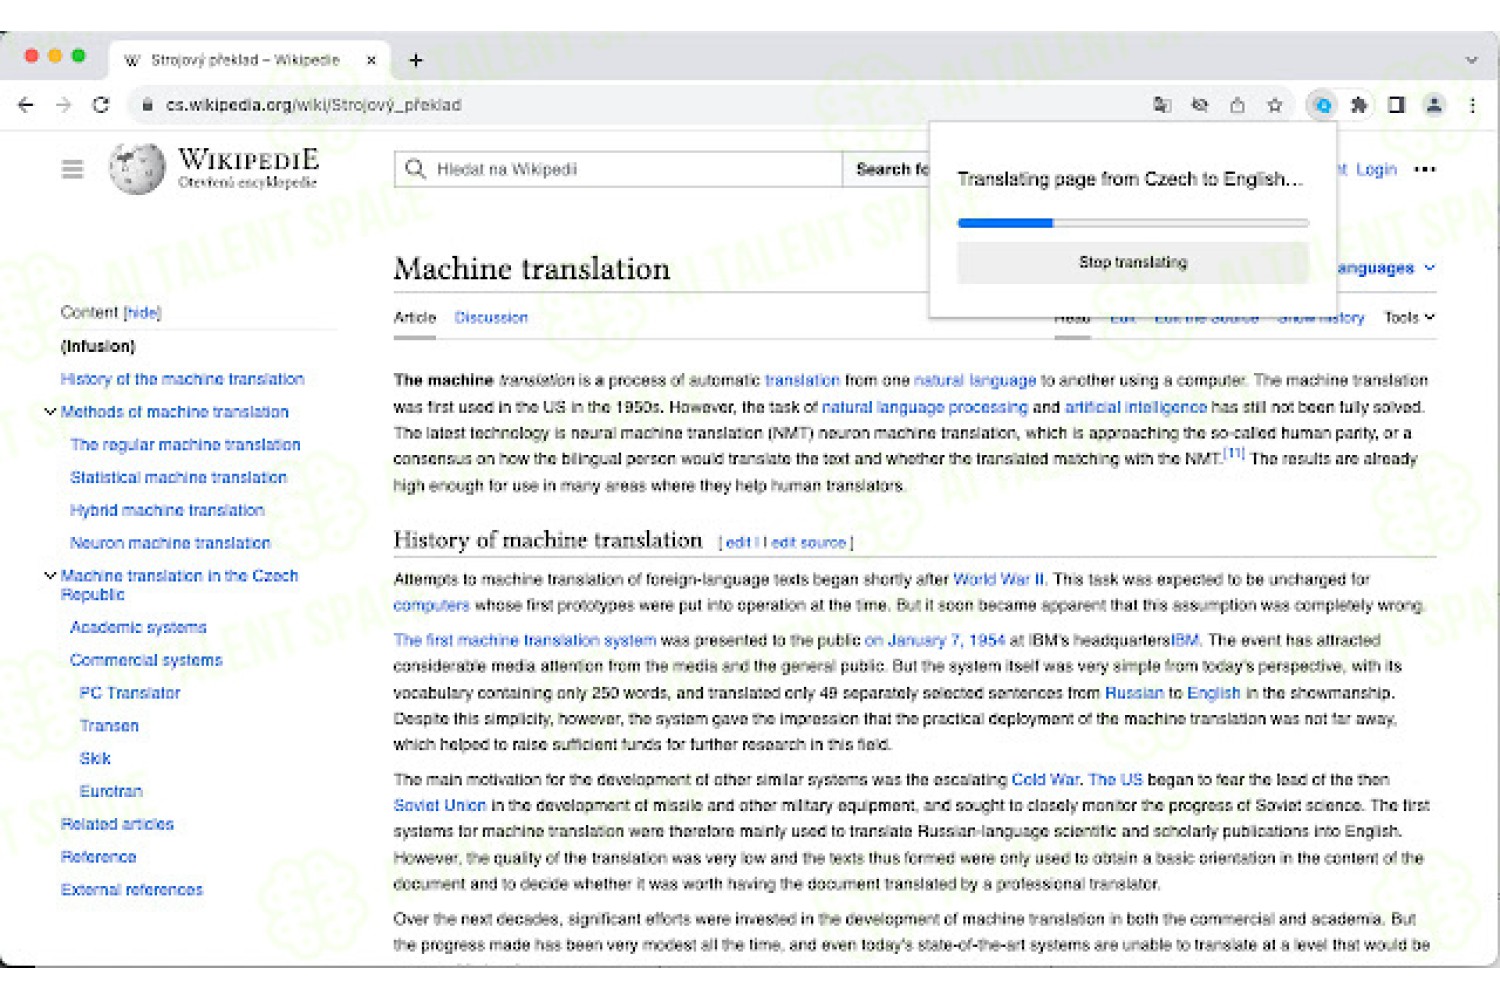The image size is (1500, 1000).
Task: Select (Infusion) in the contents list
Action: (x=98, y=346)
